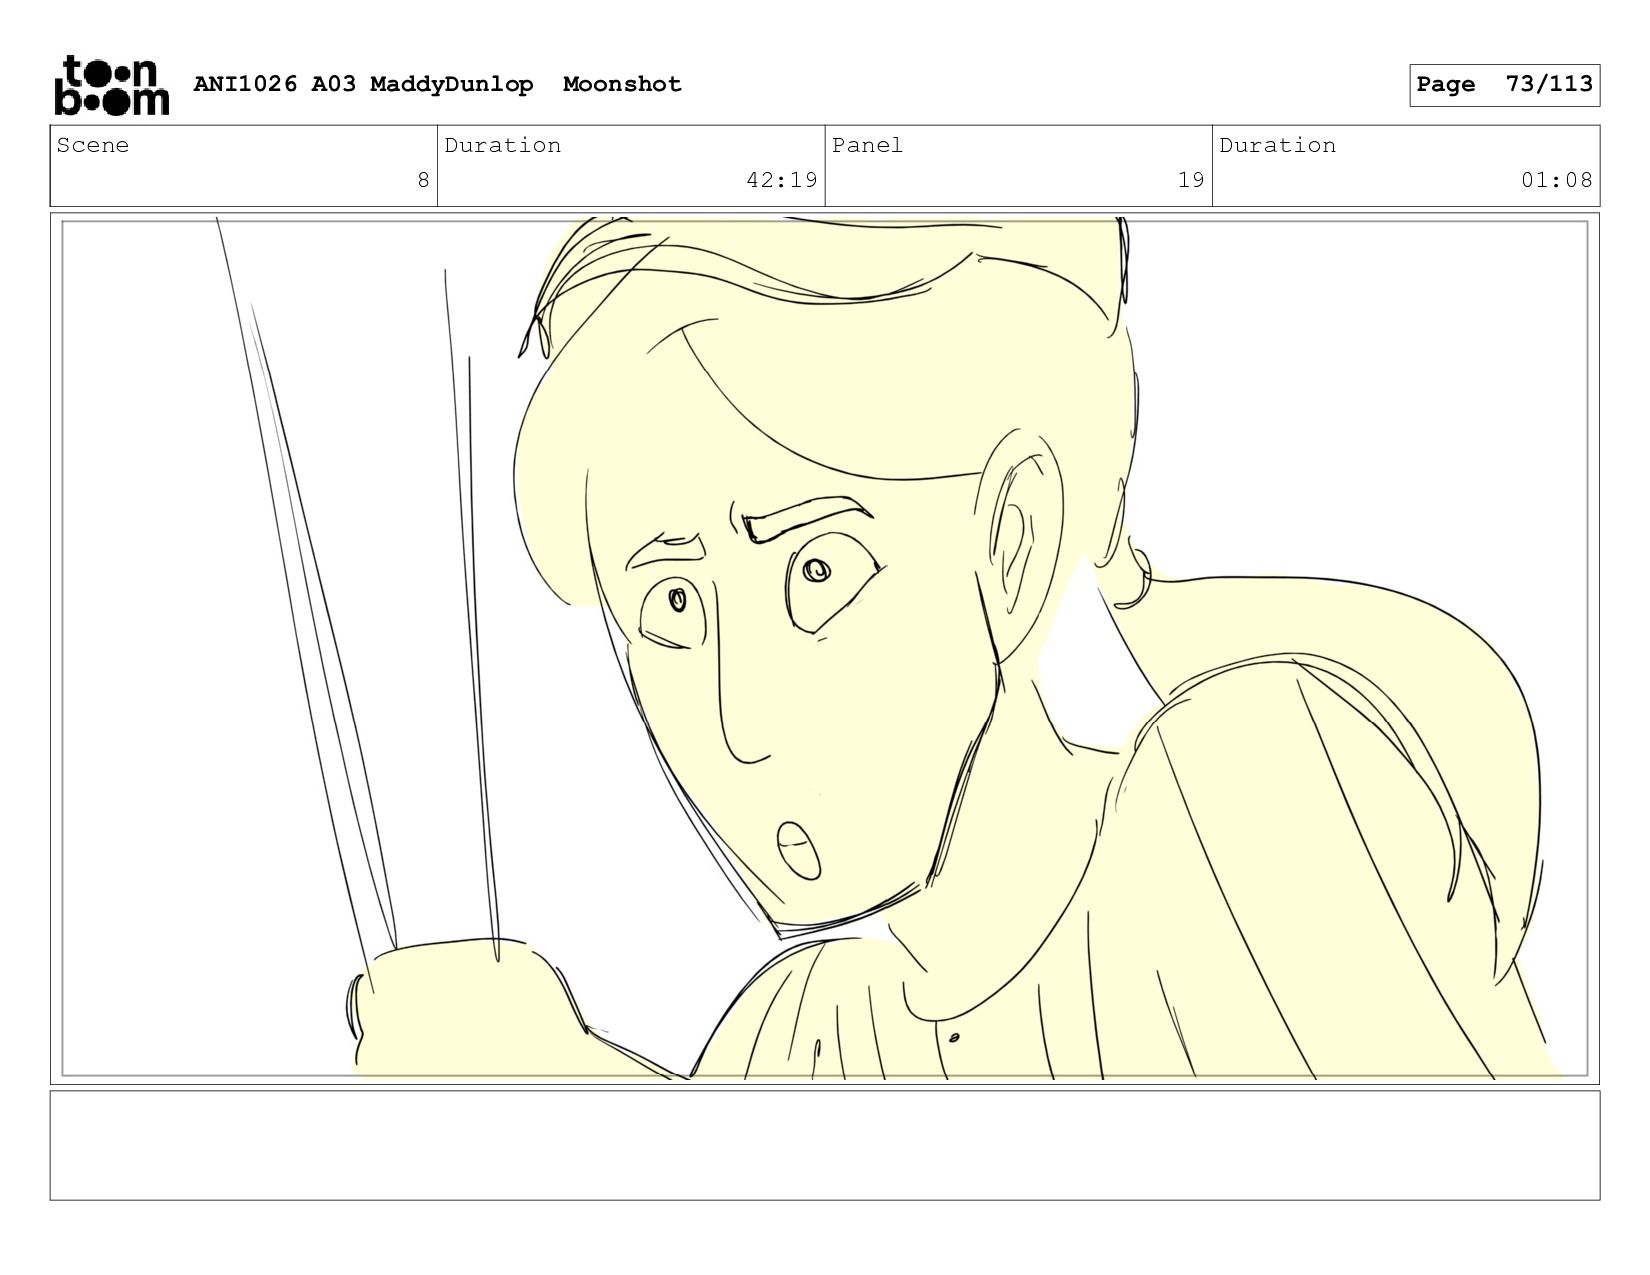
Task: Select the project title 'ANI1026 A03 MaddyDunlop Moonshot'
Action: 437,84
